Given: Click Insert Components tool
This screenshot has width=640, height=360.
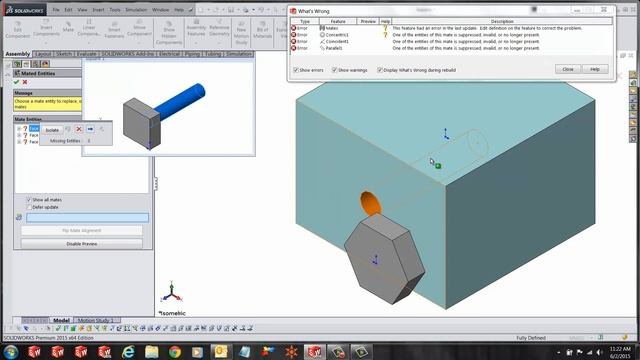Looking at the screenshot, I should click(x=46, y=28).
